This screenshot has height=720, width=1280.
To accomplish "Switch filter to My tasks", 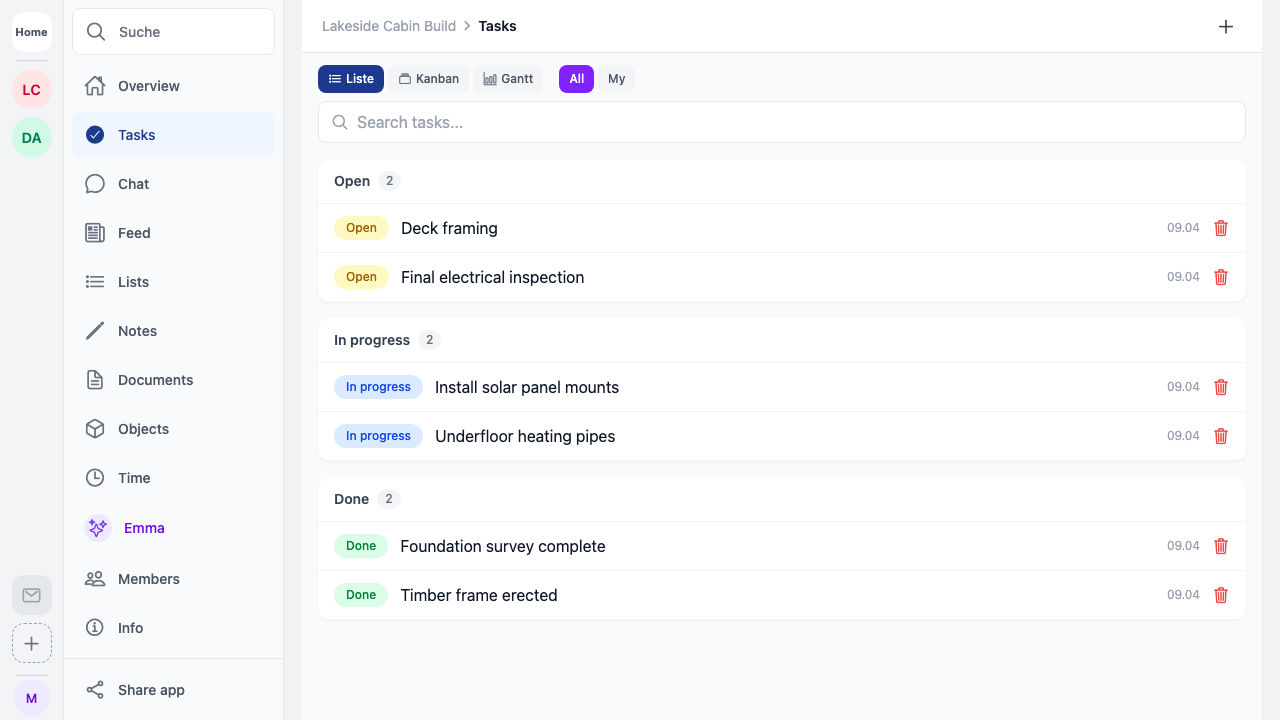I will [x=616, y=79].
